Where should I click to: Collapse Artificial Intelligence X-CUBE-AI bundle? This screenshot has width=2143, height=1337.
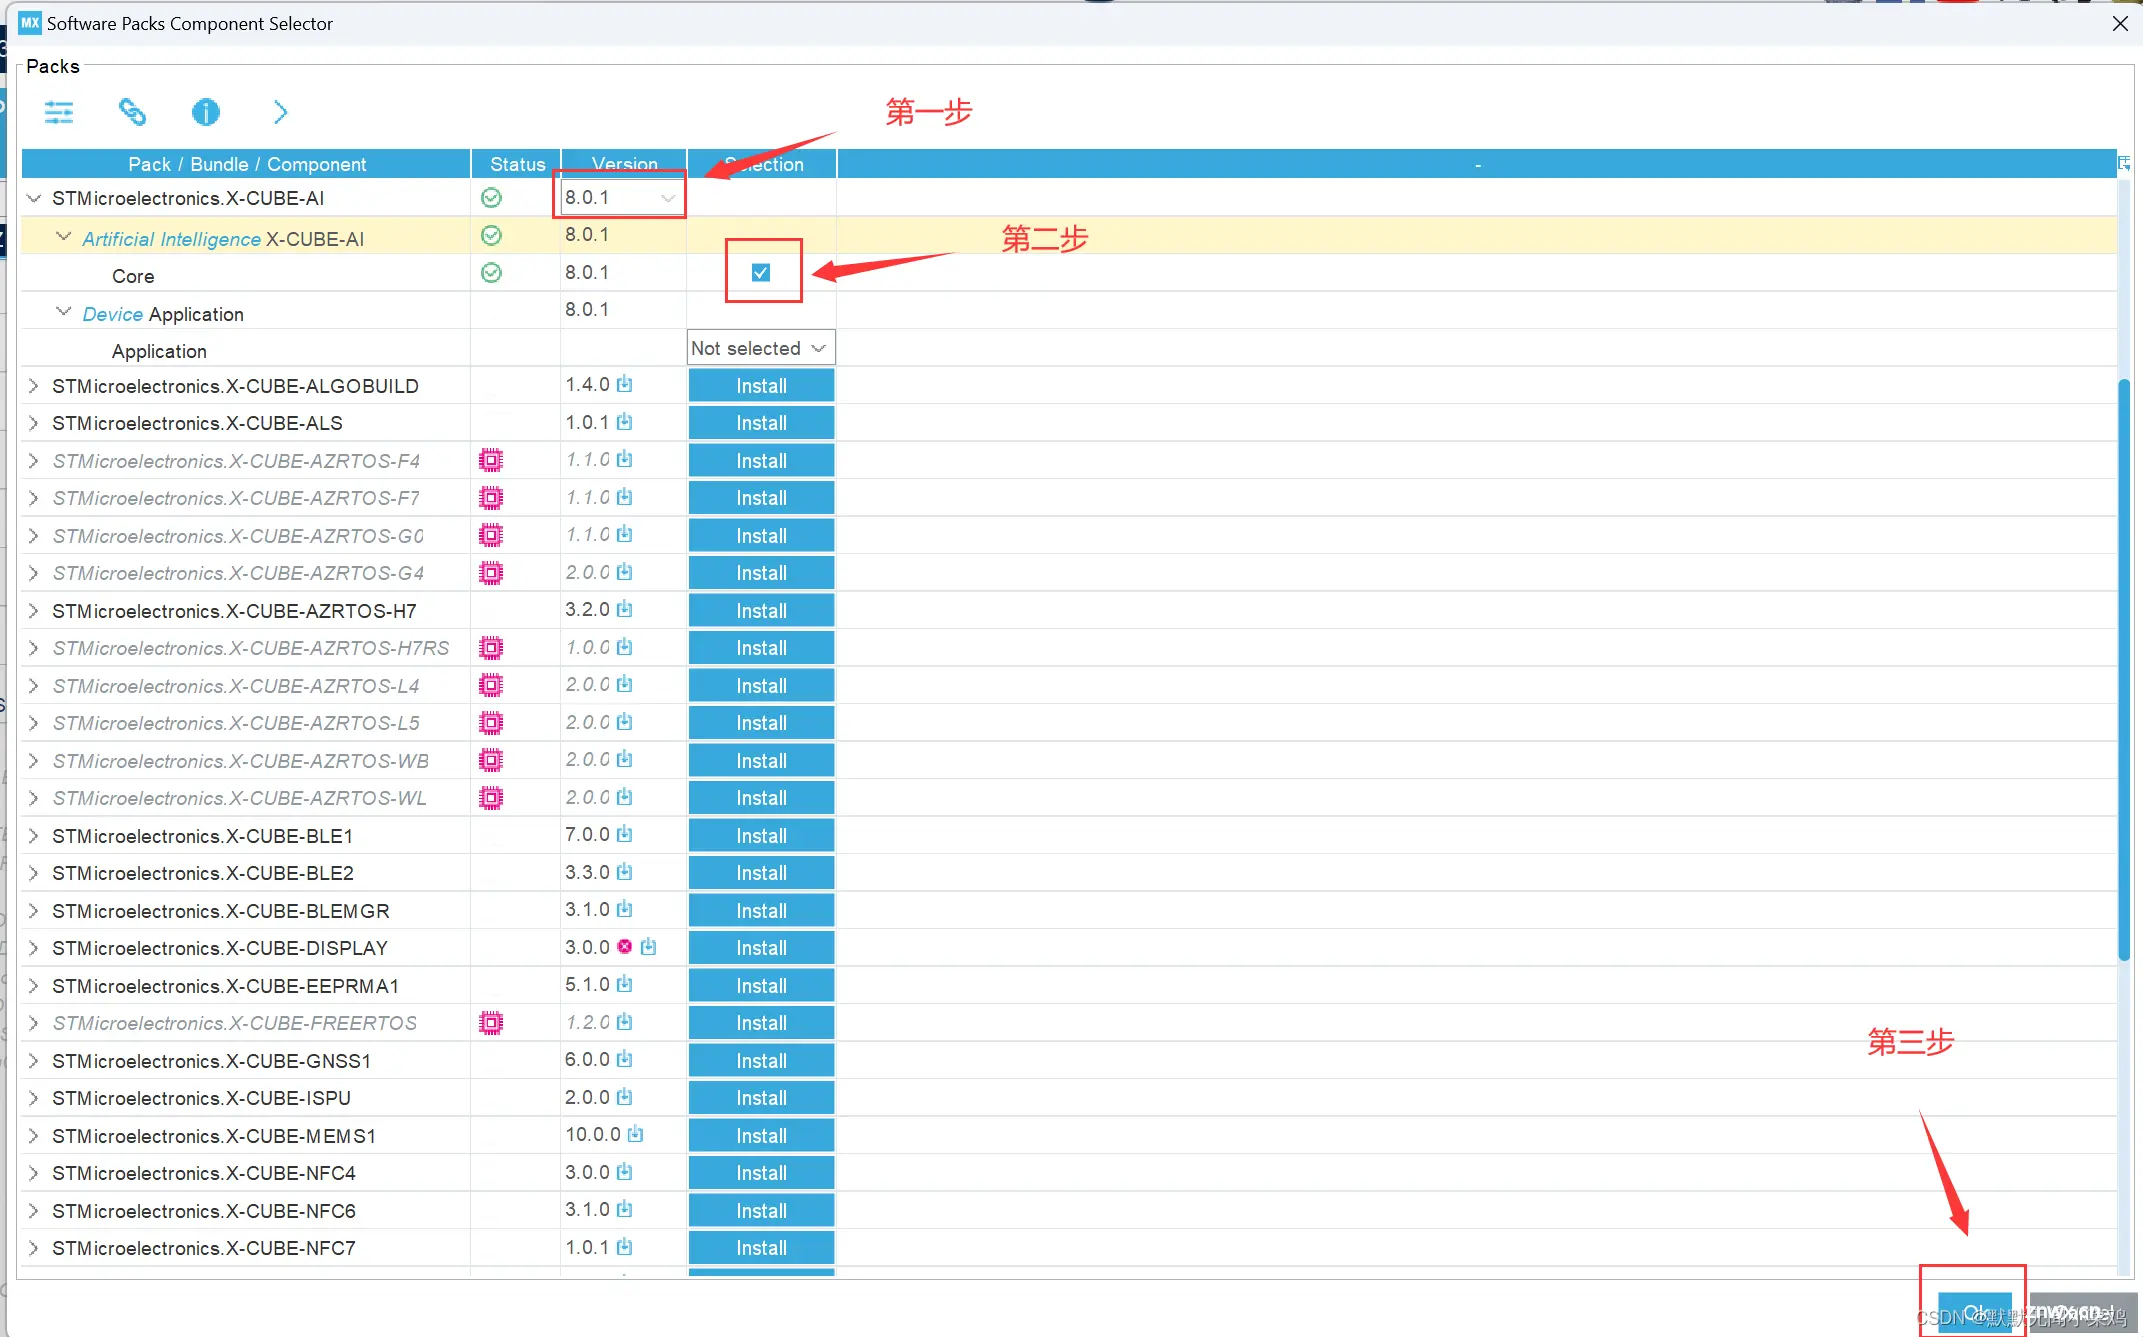pos(64,237)
